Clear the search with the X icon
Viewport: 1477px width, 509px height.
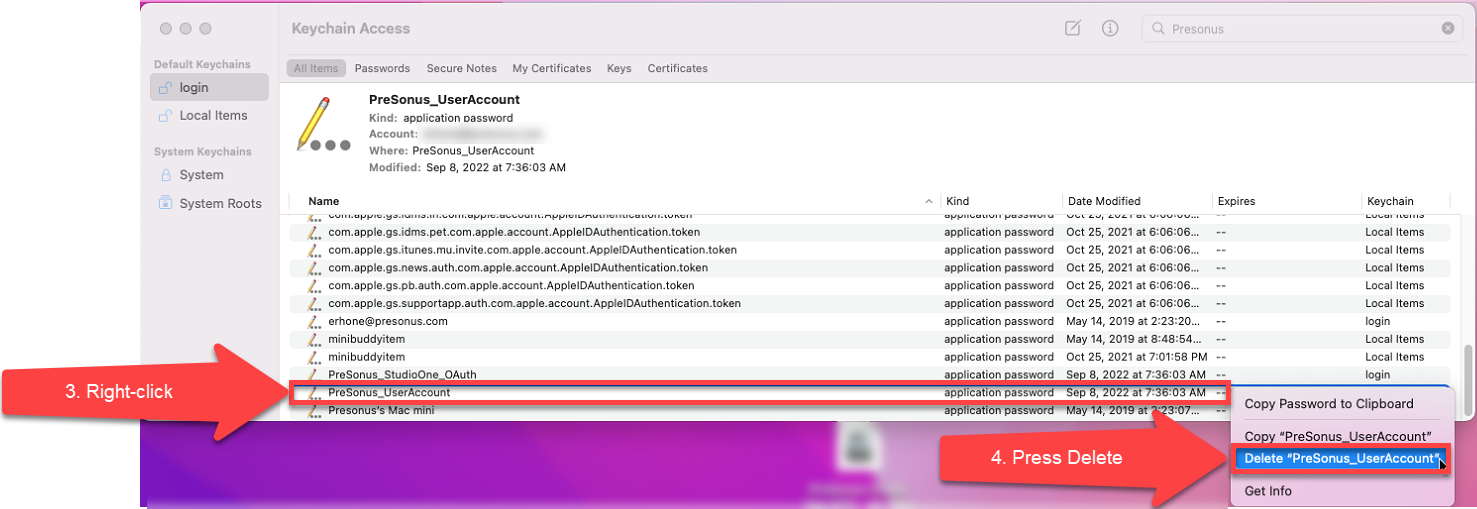tap(1447, 29)
